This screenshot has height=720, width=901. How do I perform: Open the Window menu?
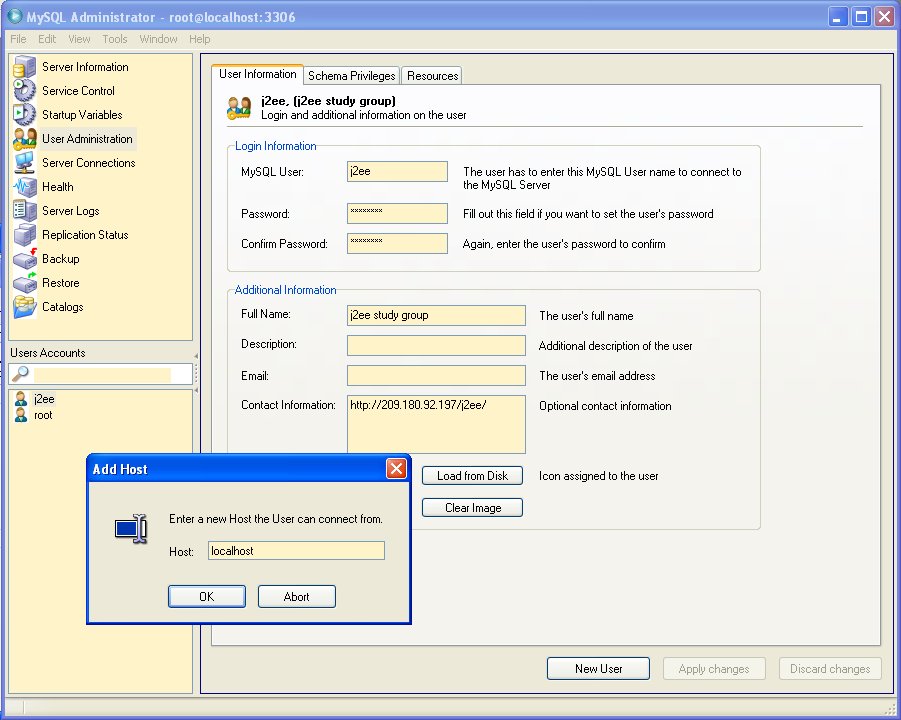158,39
